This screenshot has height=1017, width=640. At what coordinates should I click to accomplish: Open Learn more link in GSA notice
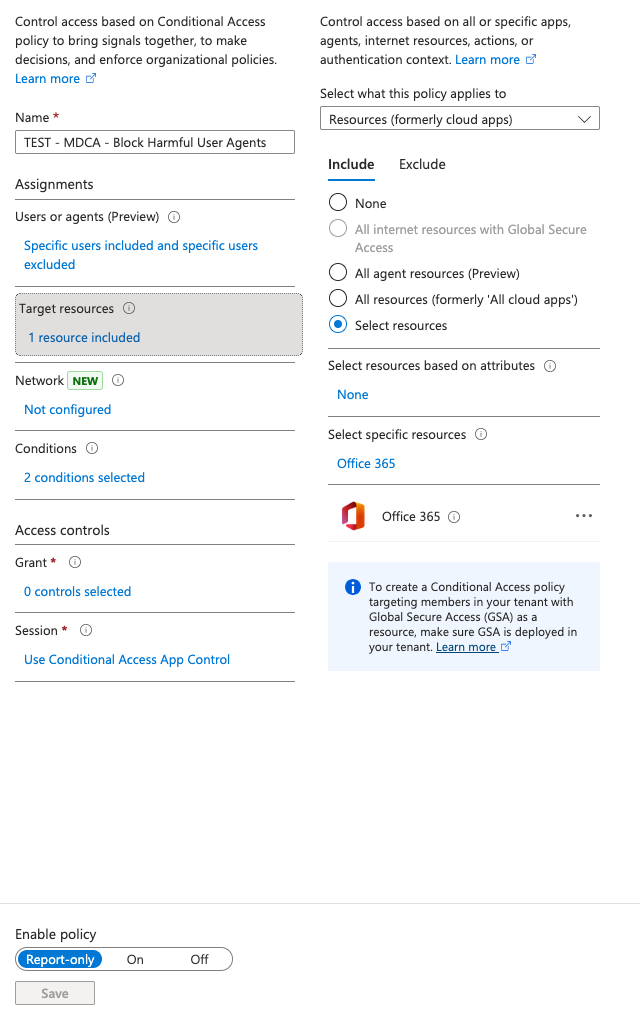466,647
